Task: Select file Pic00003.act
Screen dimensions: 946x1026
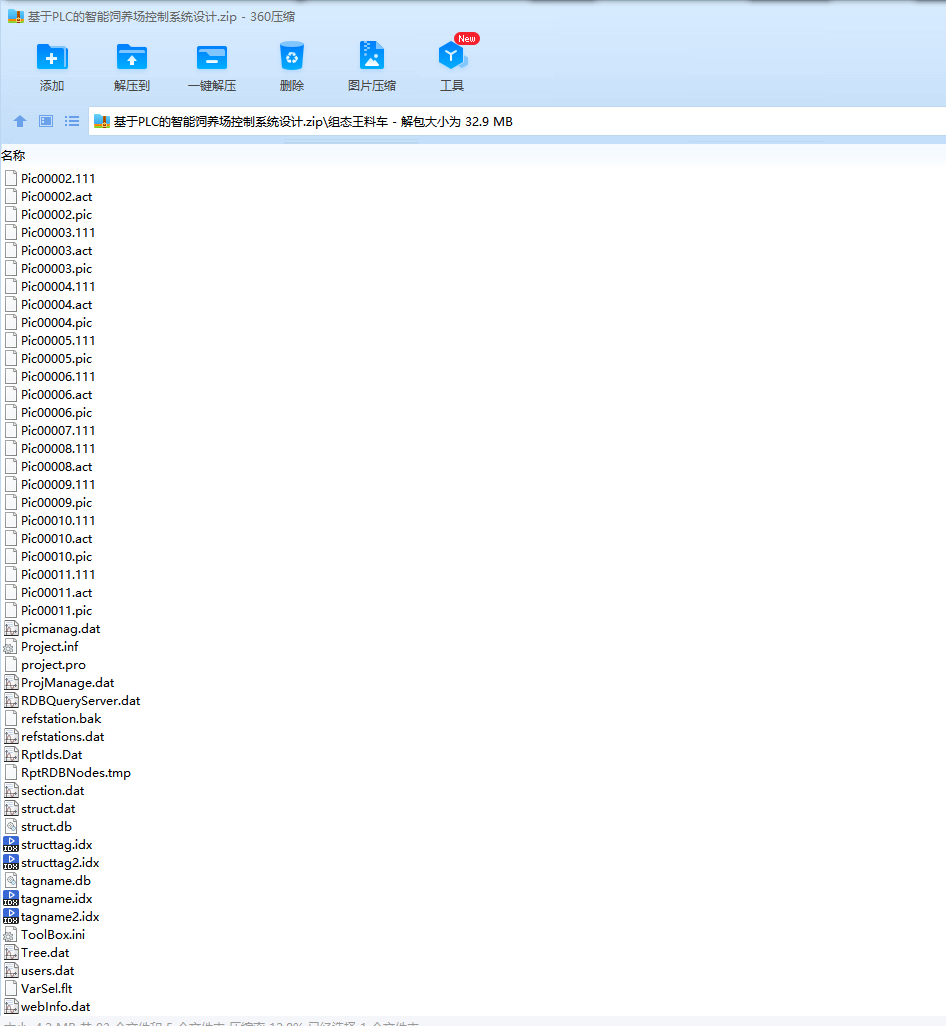Action: pos(48,251)
